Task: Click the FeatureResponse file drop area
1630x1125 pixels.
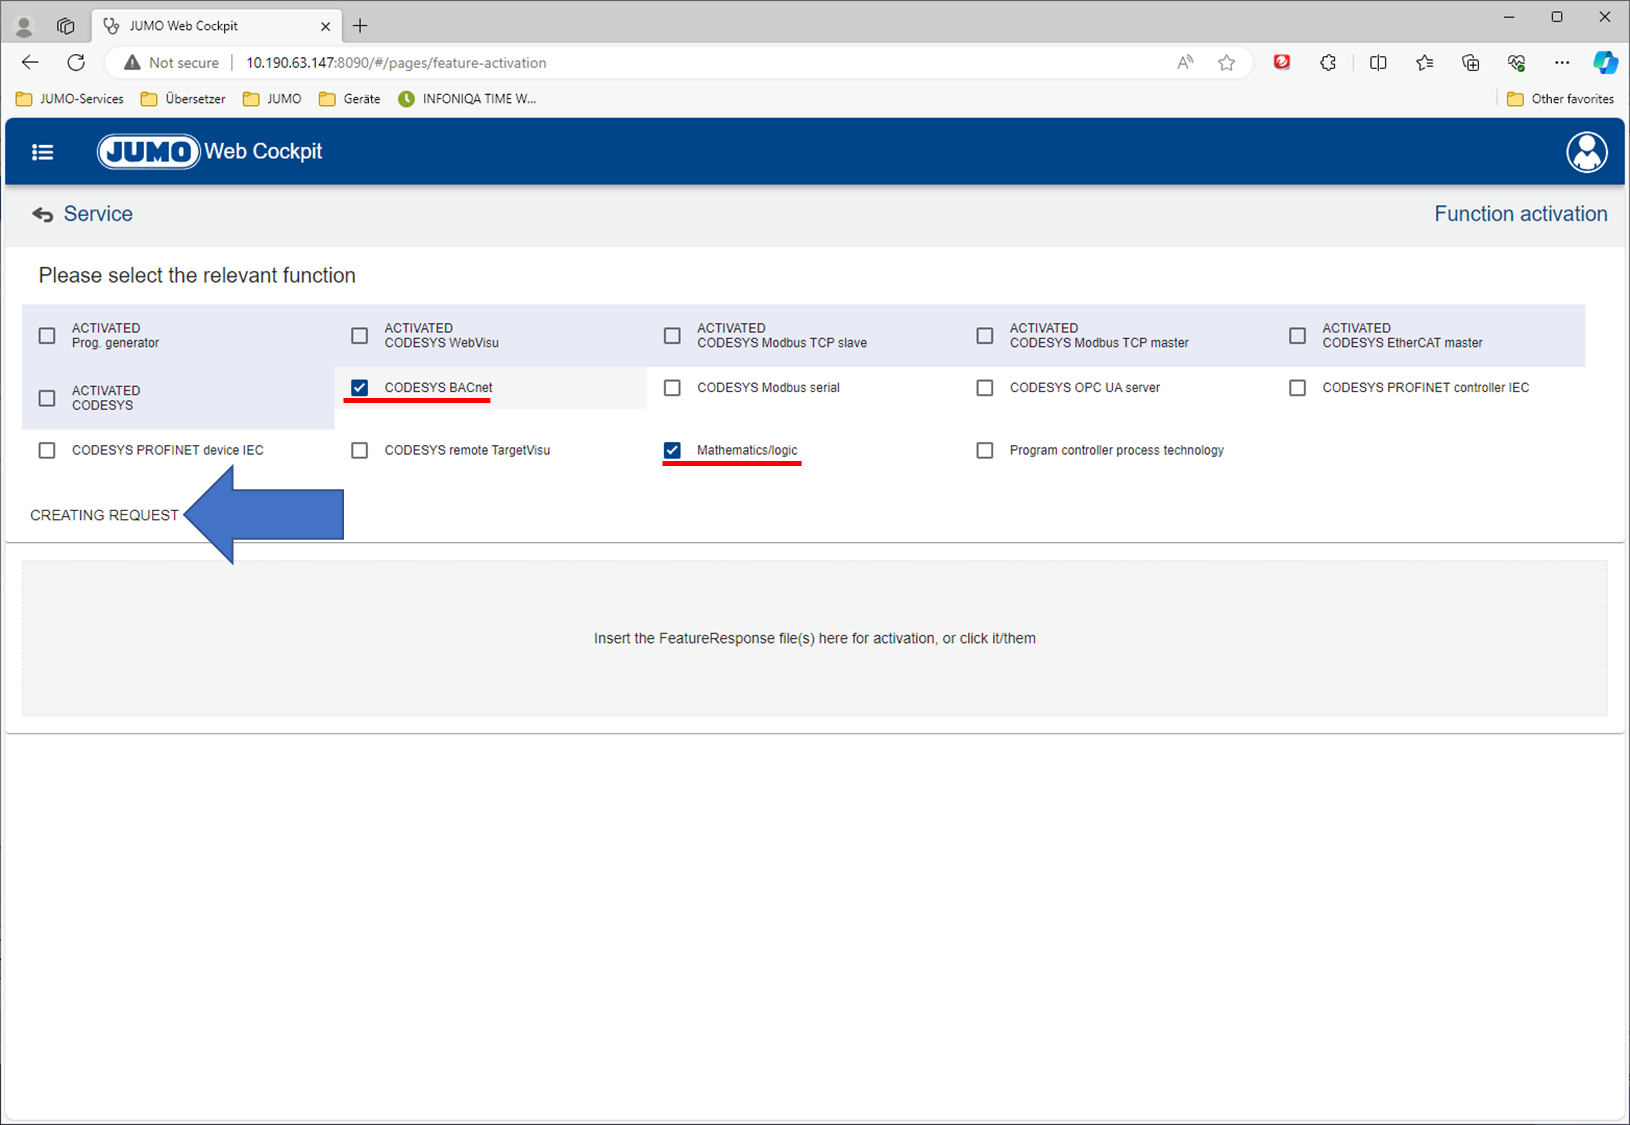Action: (x=814, y=638)
